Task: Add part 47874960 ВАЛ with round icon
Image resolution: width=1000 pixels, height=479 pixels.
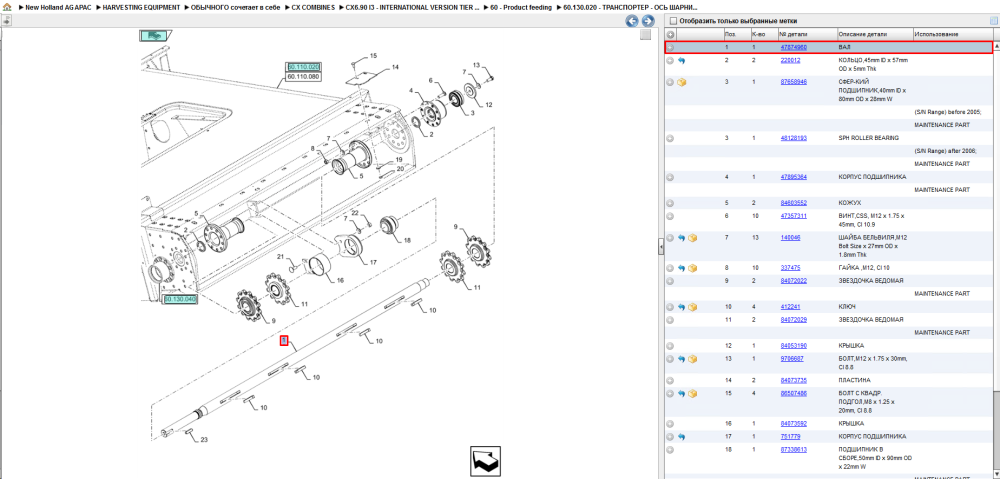Action: 670,48
